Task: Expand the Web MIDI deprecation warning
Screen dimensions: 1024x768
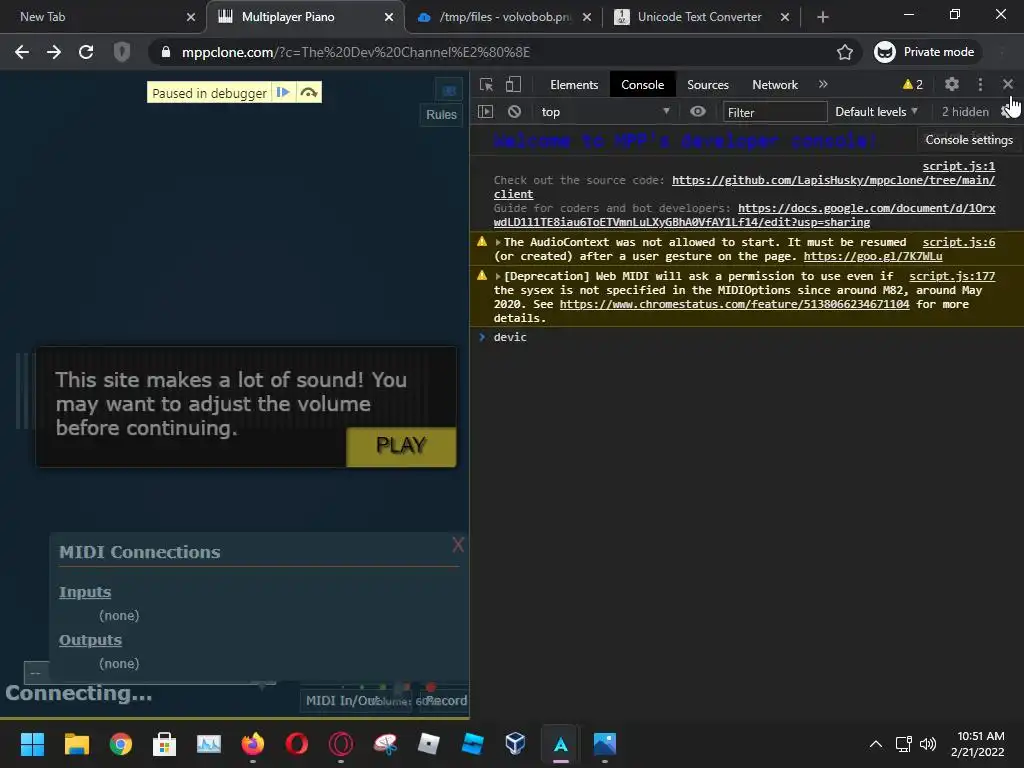Action: coord(498,276)
